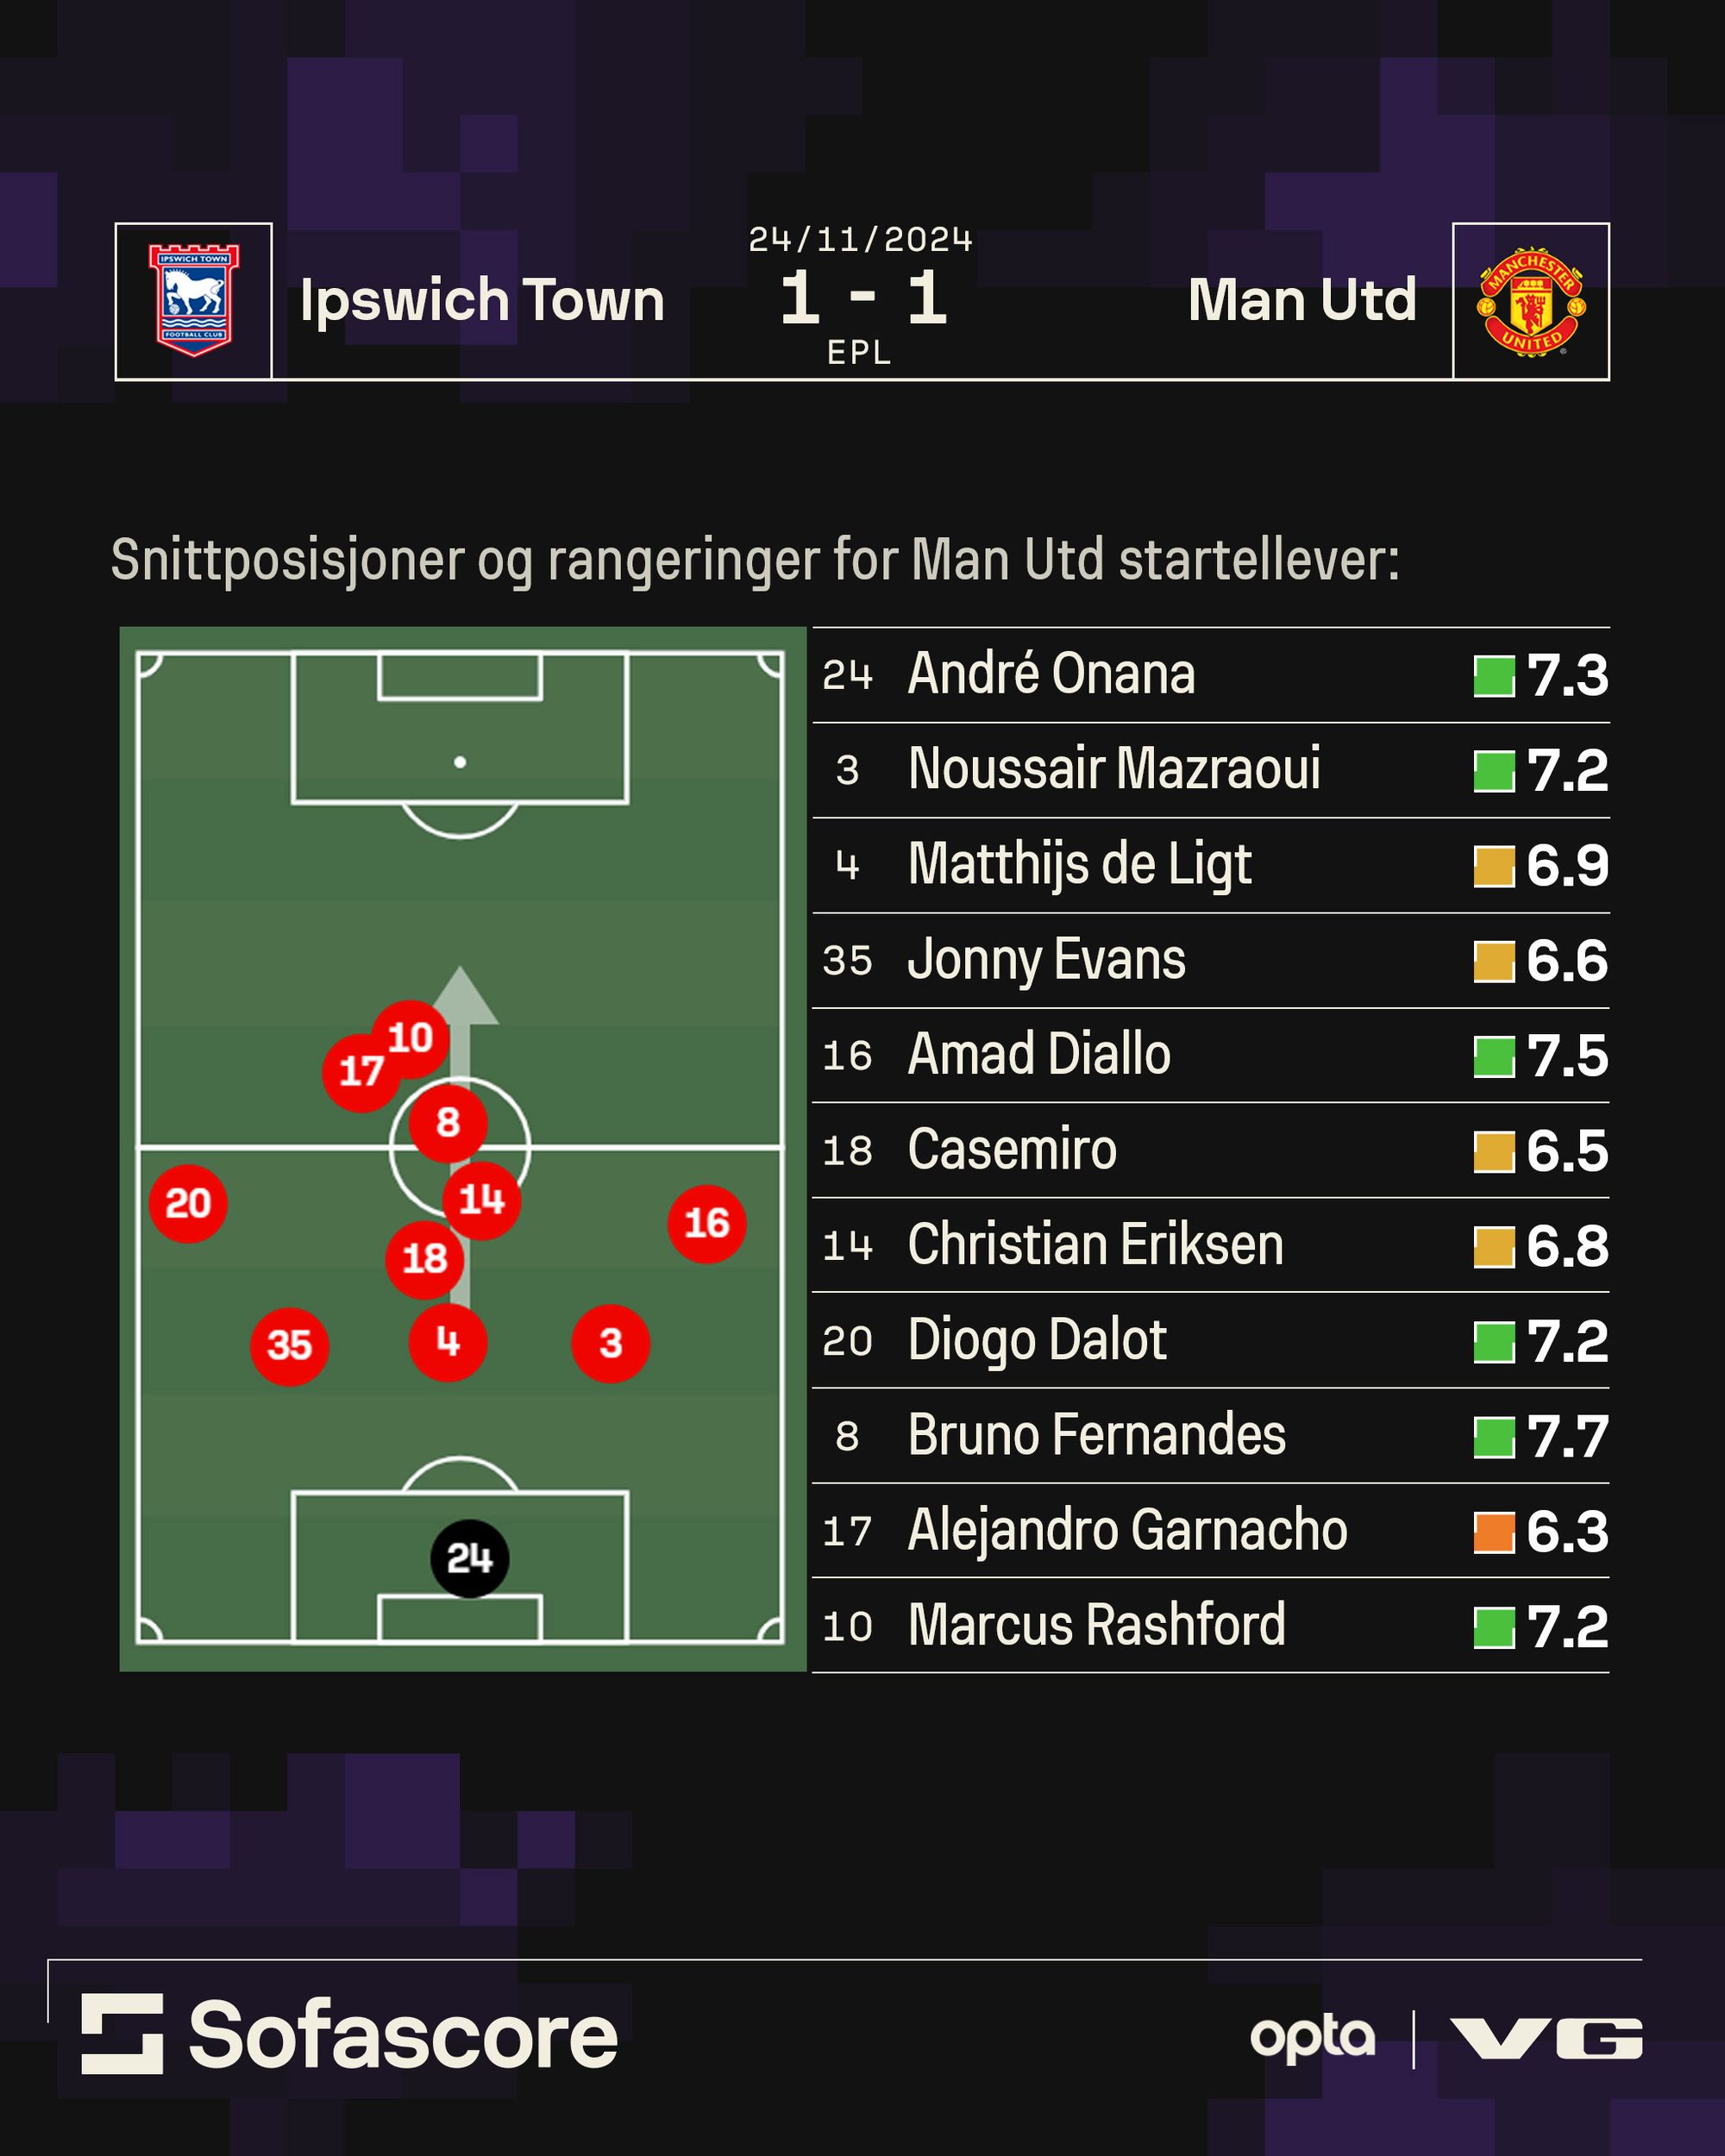Image resolution: width=1725 pixels, height=2156 pixels.
Task: Select player marker 3 on pitch
Action: pyautogui.click(x=610, y=1343)
